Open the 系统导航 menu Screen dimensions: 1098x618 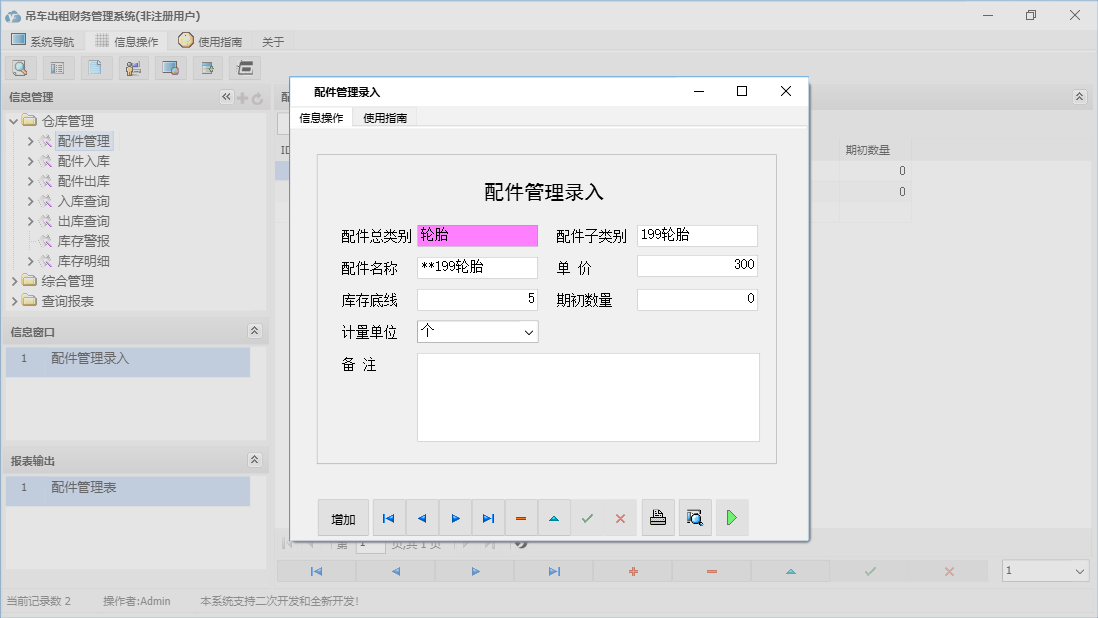(x=44, y=41)
